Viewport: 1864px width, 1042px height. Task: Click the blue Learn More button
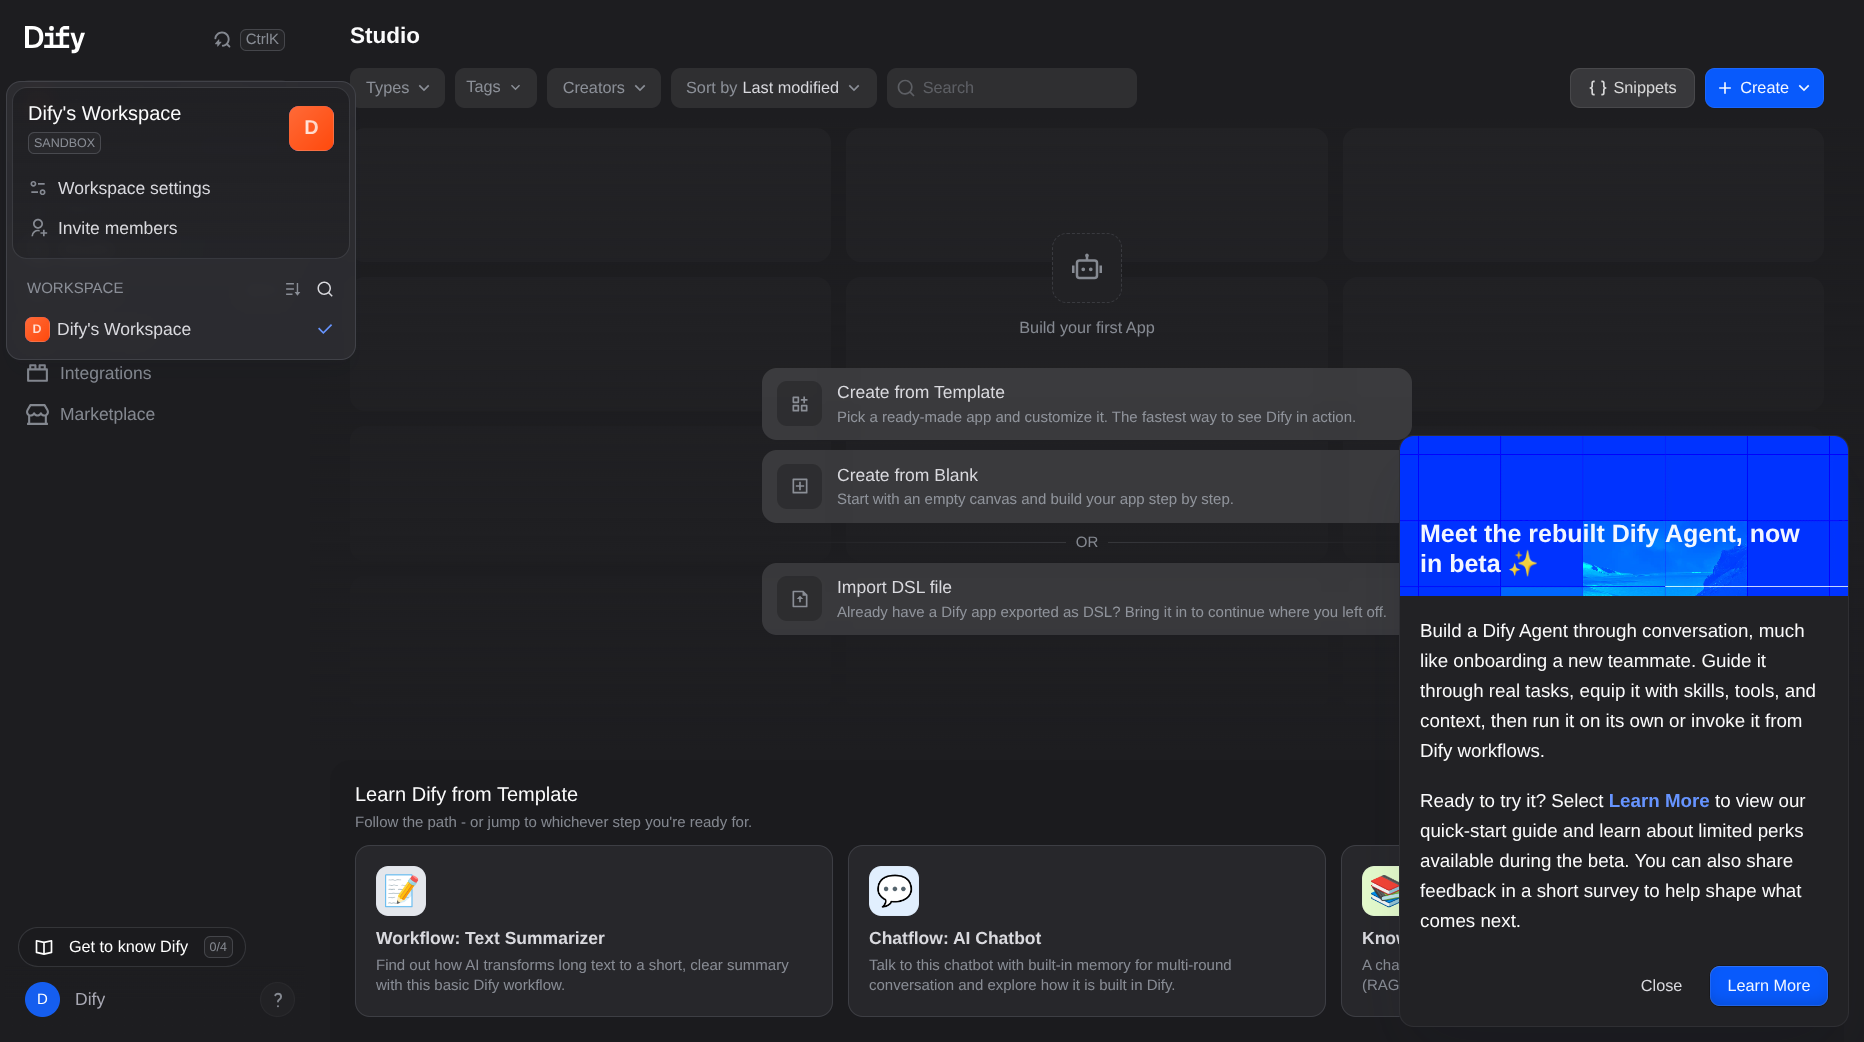(1768, 986)
